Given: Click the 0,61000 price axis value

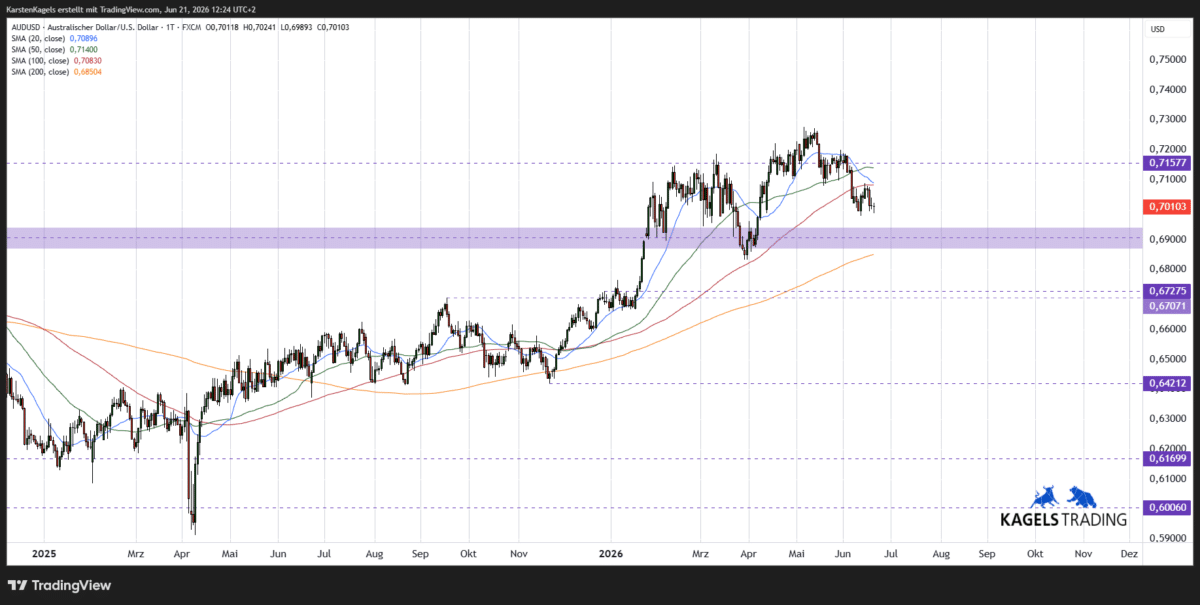Looking at the screenshot, I should pos(1168,478).
